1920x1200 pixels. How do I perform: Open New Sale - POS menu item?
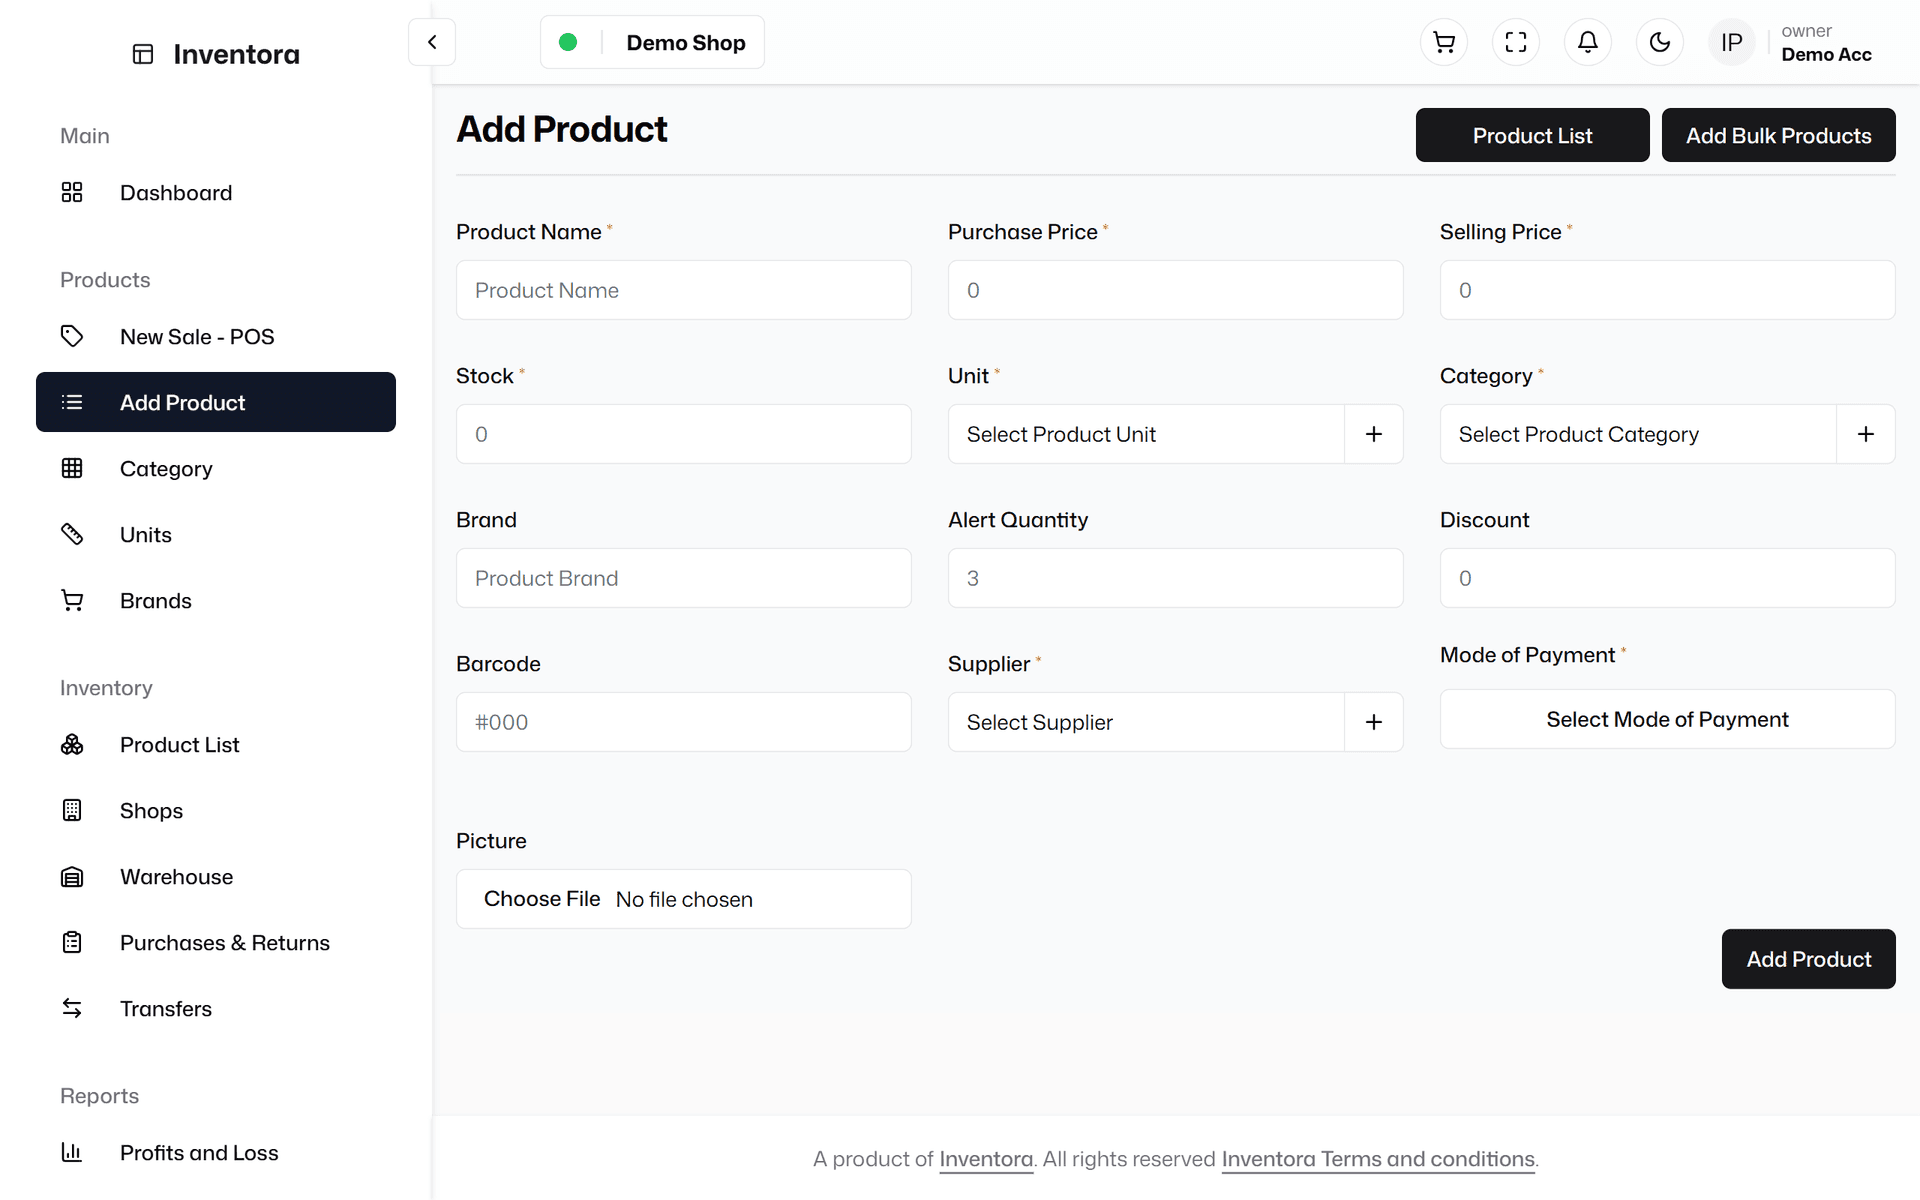coord(216,336)
